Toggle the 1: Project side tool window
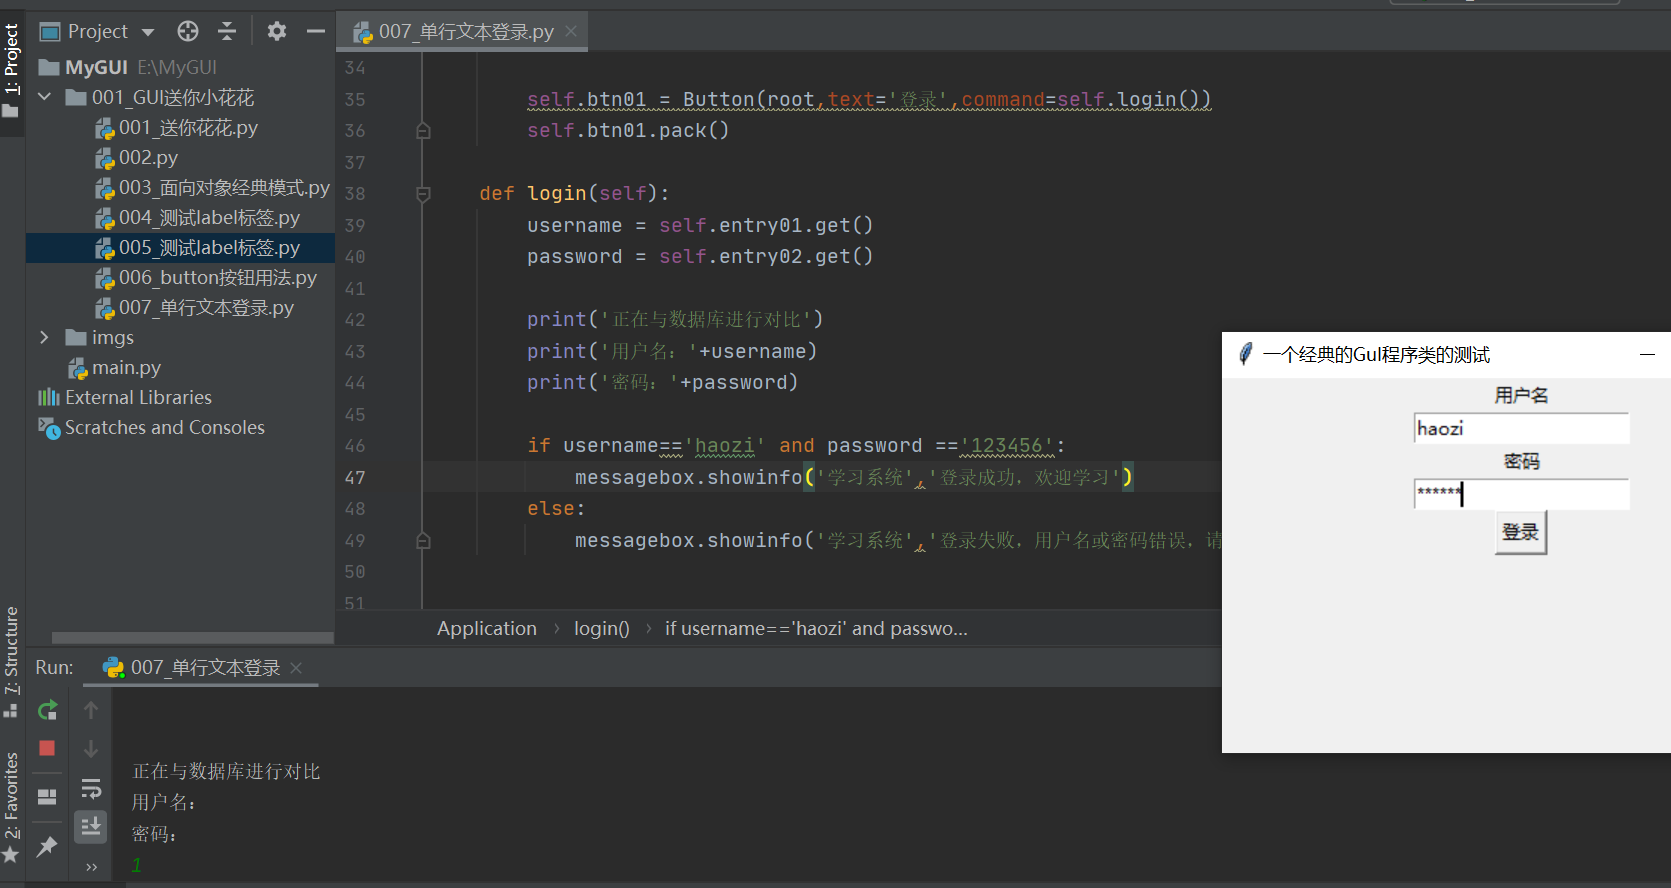 click(11, 70)
